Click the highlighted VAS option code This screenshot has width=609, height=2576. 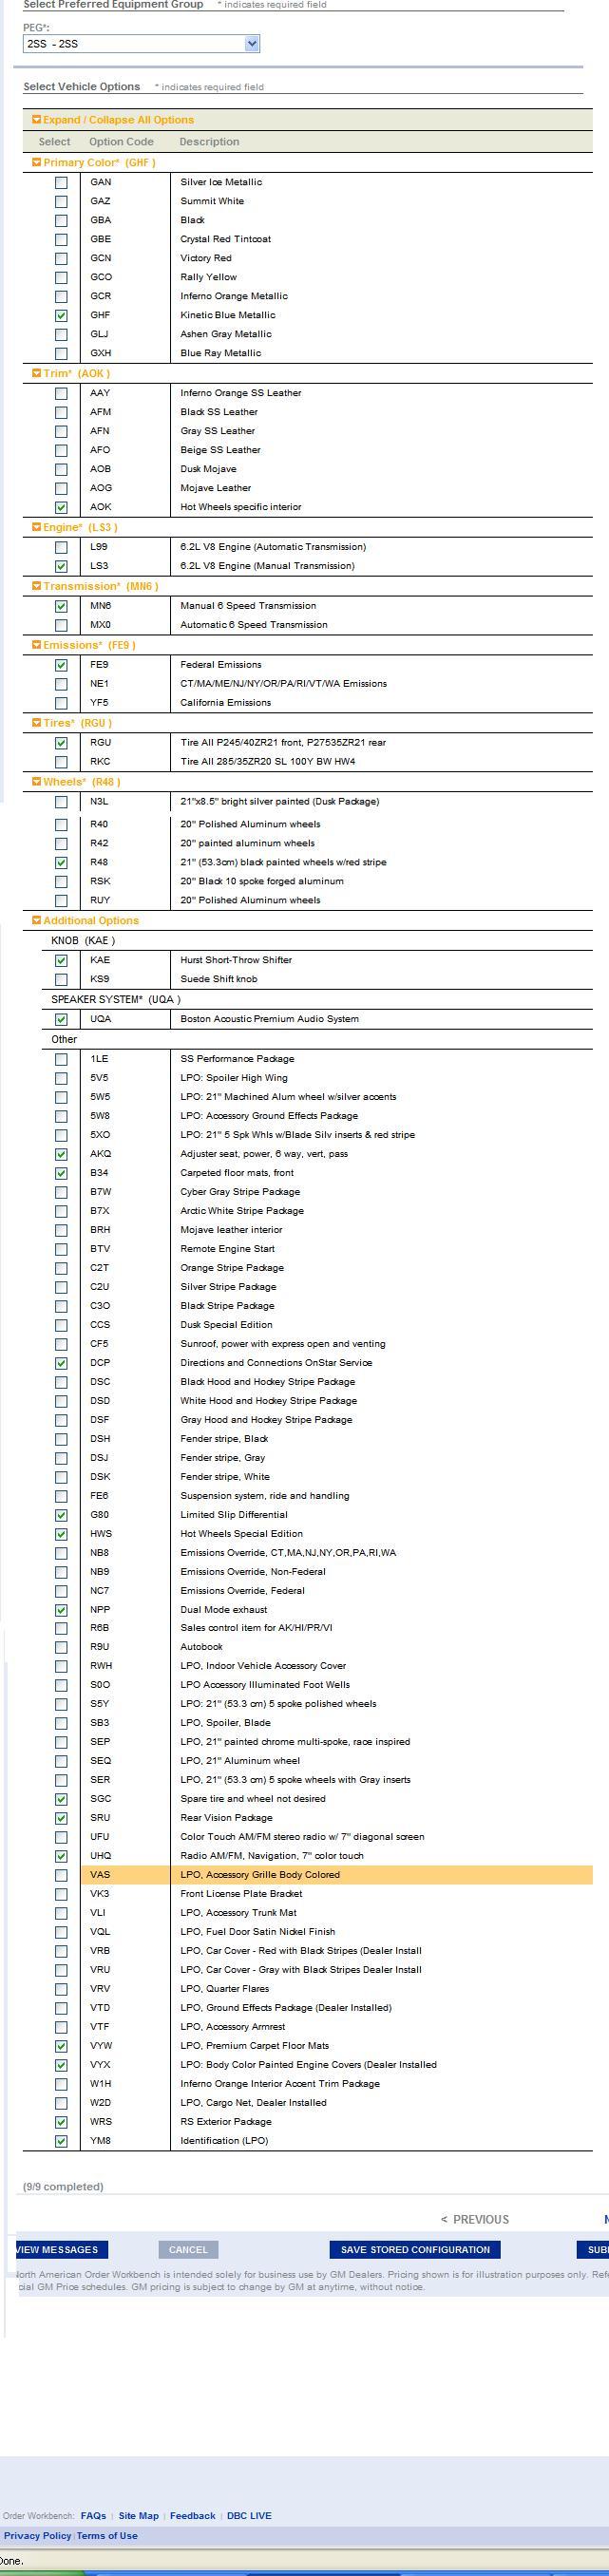click(x=100, y=1875)
